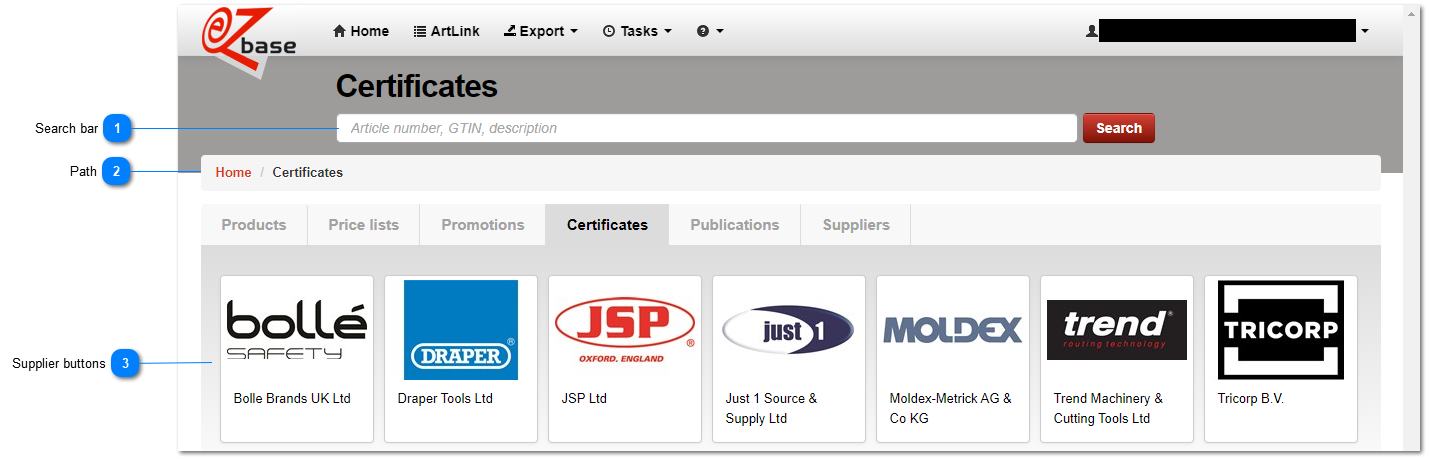Open Draper supplier logo
1429x460 pixels.
(461, 330)
